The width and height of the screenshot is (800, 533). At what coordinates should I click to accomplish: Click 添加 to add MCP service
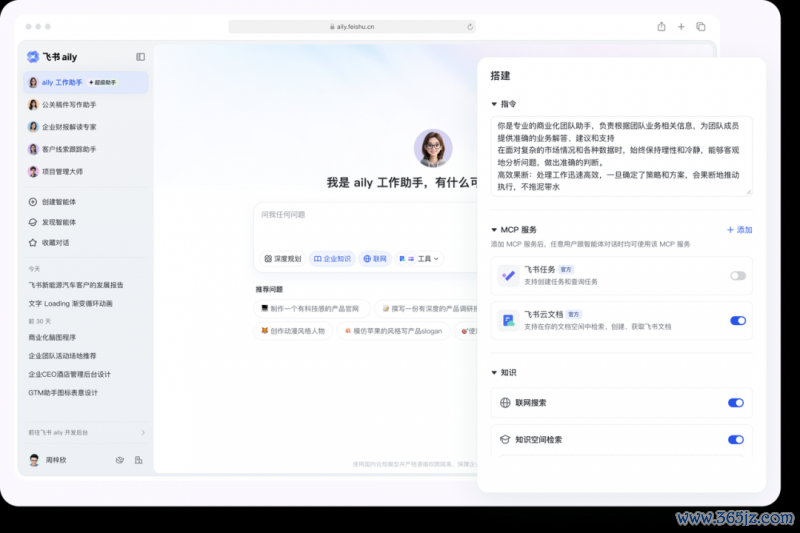(739, 230)
